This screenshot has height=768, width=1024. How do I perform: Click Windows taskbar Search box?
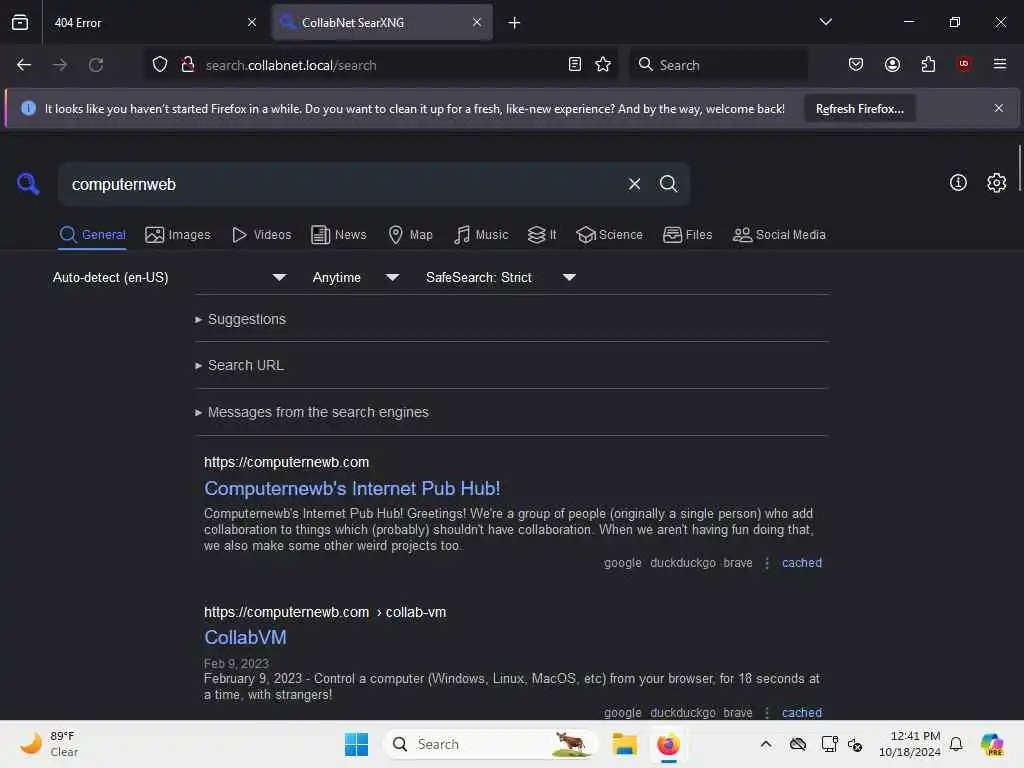pos(491,744)
